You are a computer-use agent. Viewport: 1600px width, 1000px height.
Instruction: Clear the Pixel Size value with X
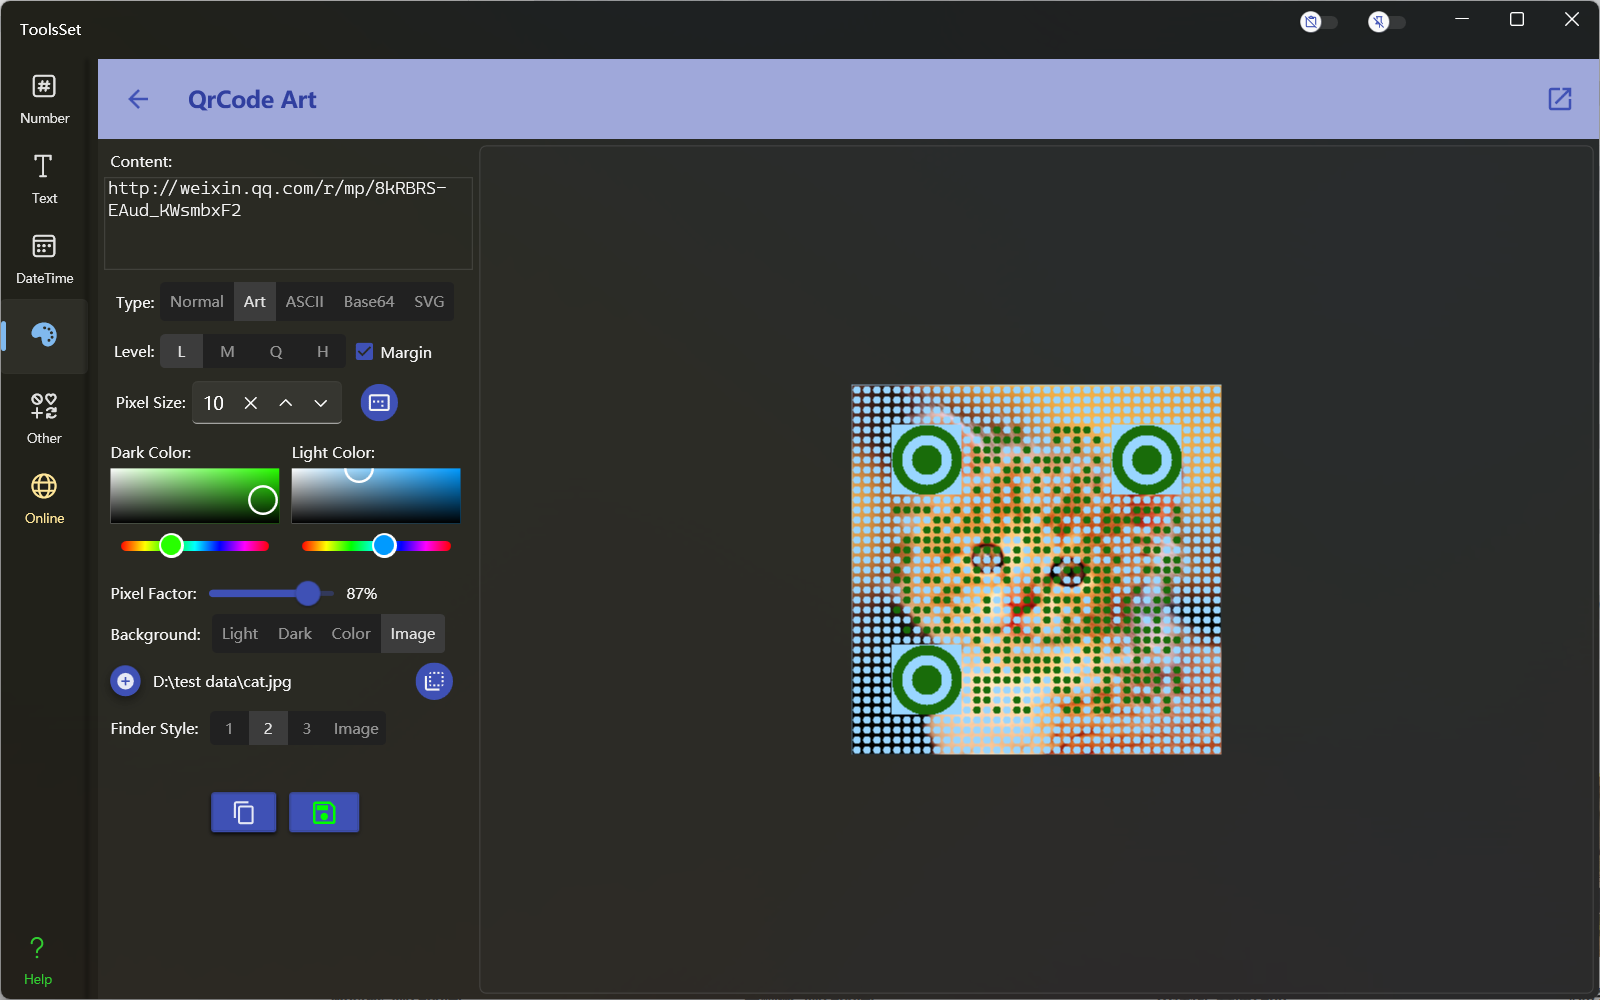tap(251, 403)
